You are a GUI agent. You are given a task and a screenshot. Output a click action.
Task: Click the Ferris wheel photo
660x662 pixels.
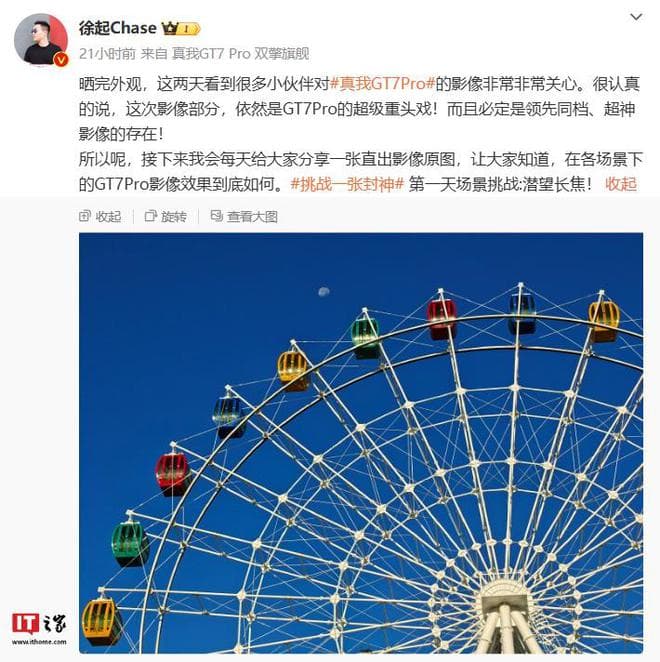[361, 442]
